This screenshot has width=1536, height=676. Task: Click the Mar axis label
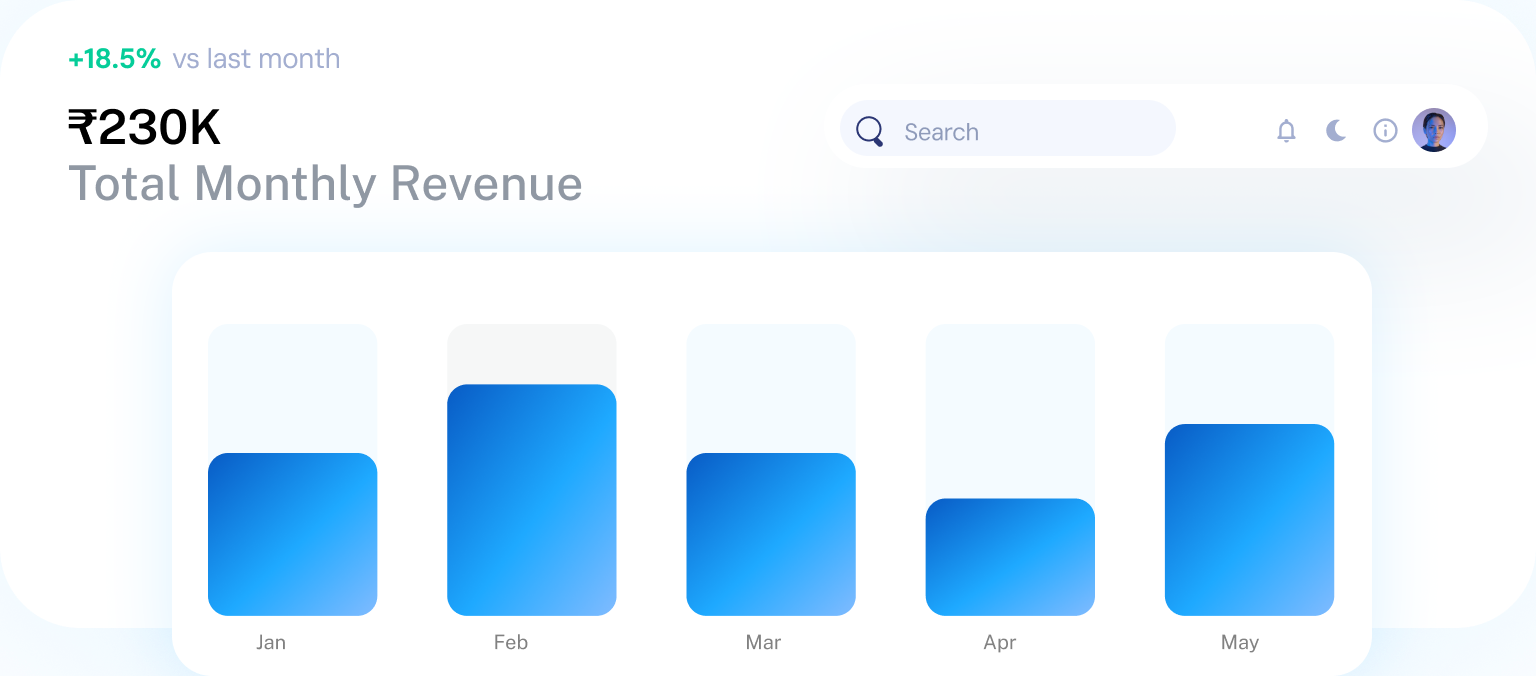(x=763, y=642)
